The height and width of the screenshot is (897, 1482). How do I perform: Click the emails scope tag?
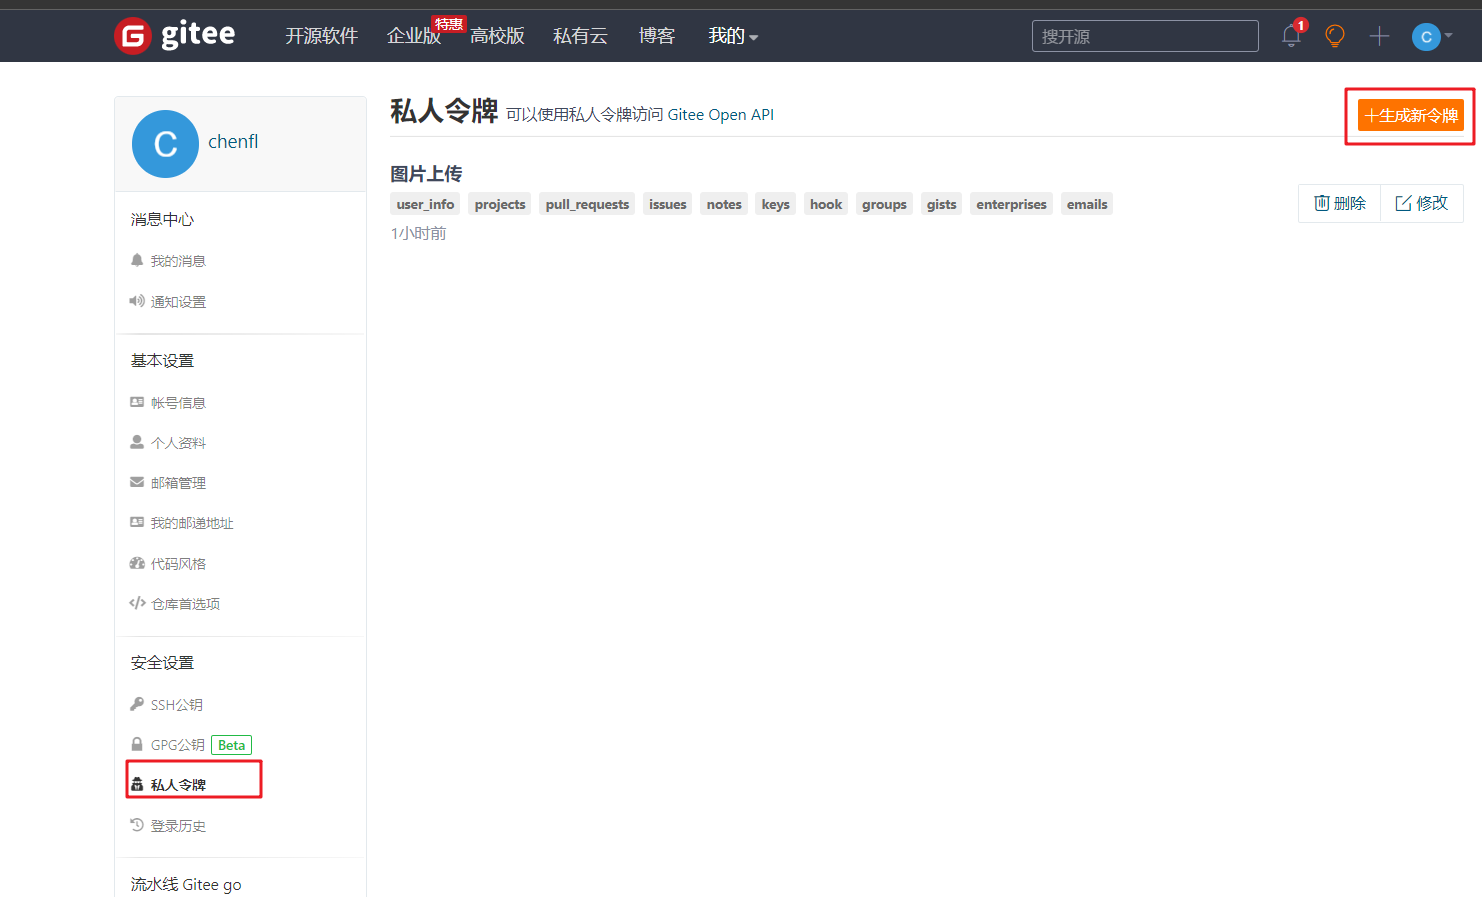[x=1087, y=204]
